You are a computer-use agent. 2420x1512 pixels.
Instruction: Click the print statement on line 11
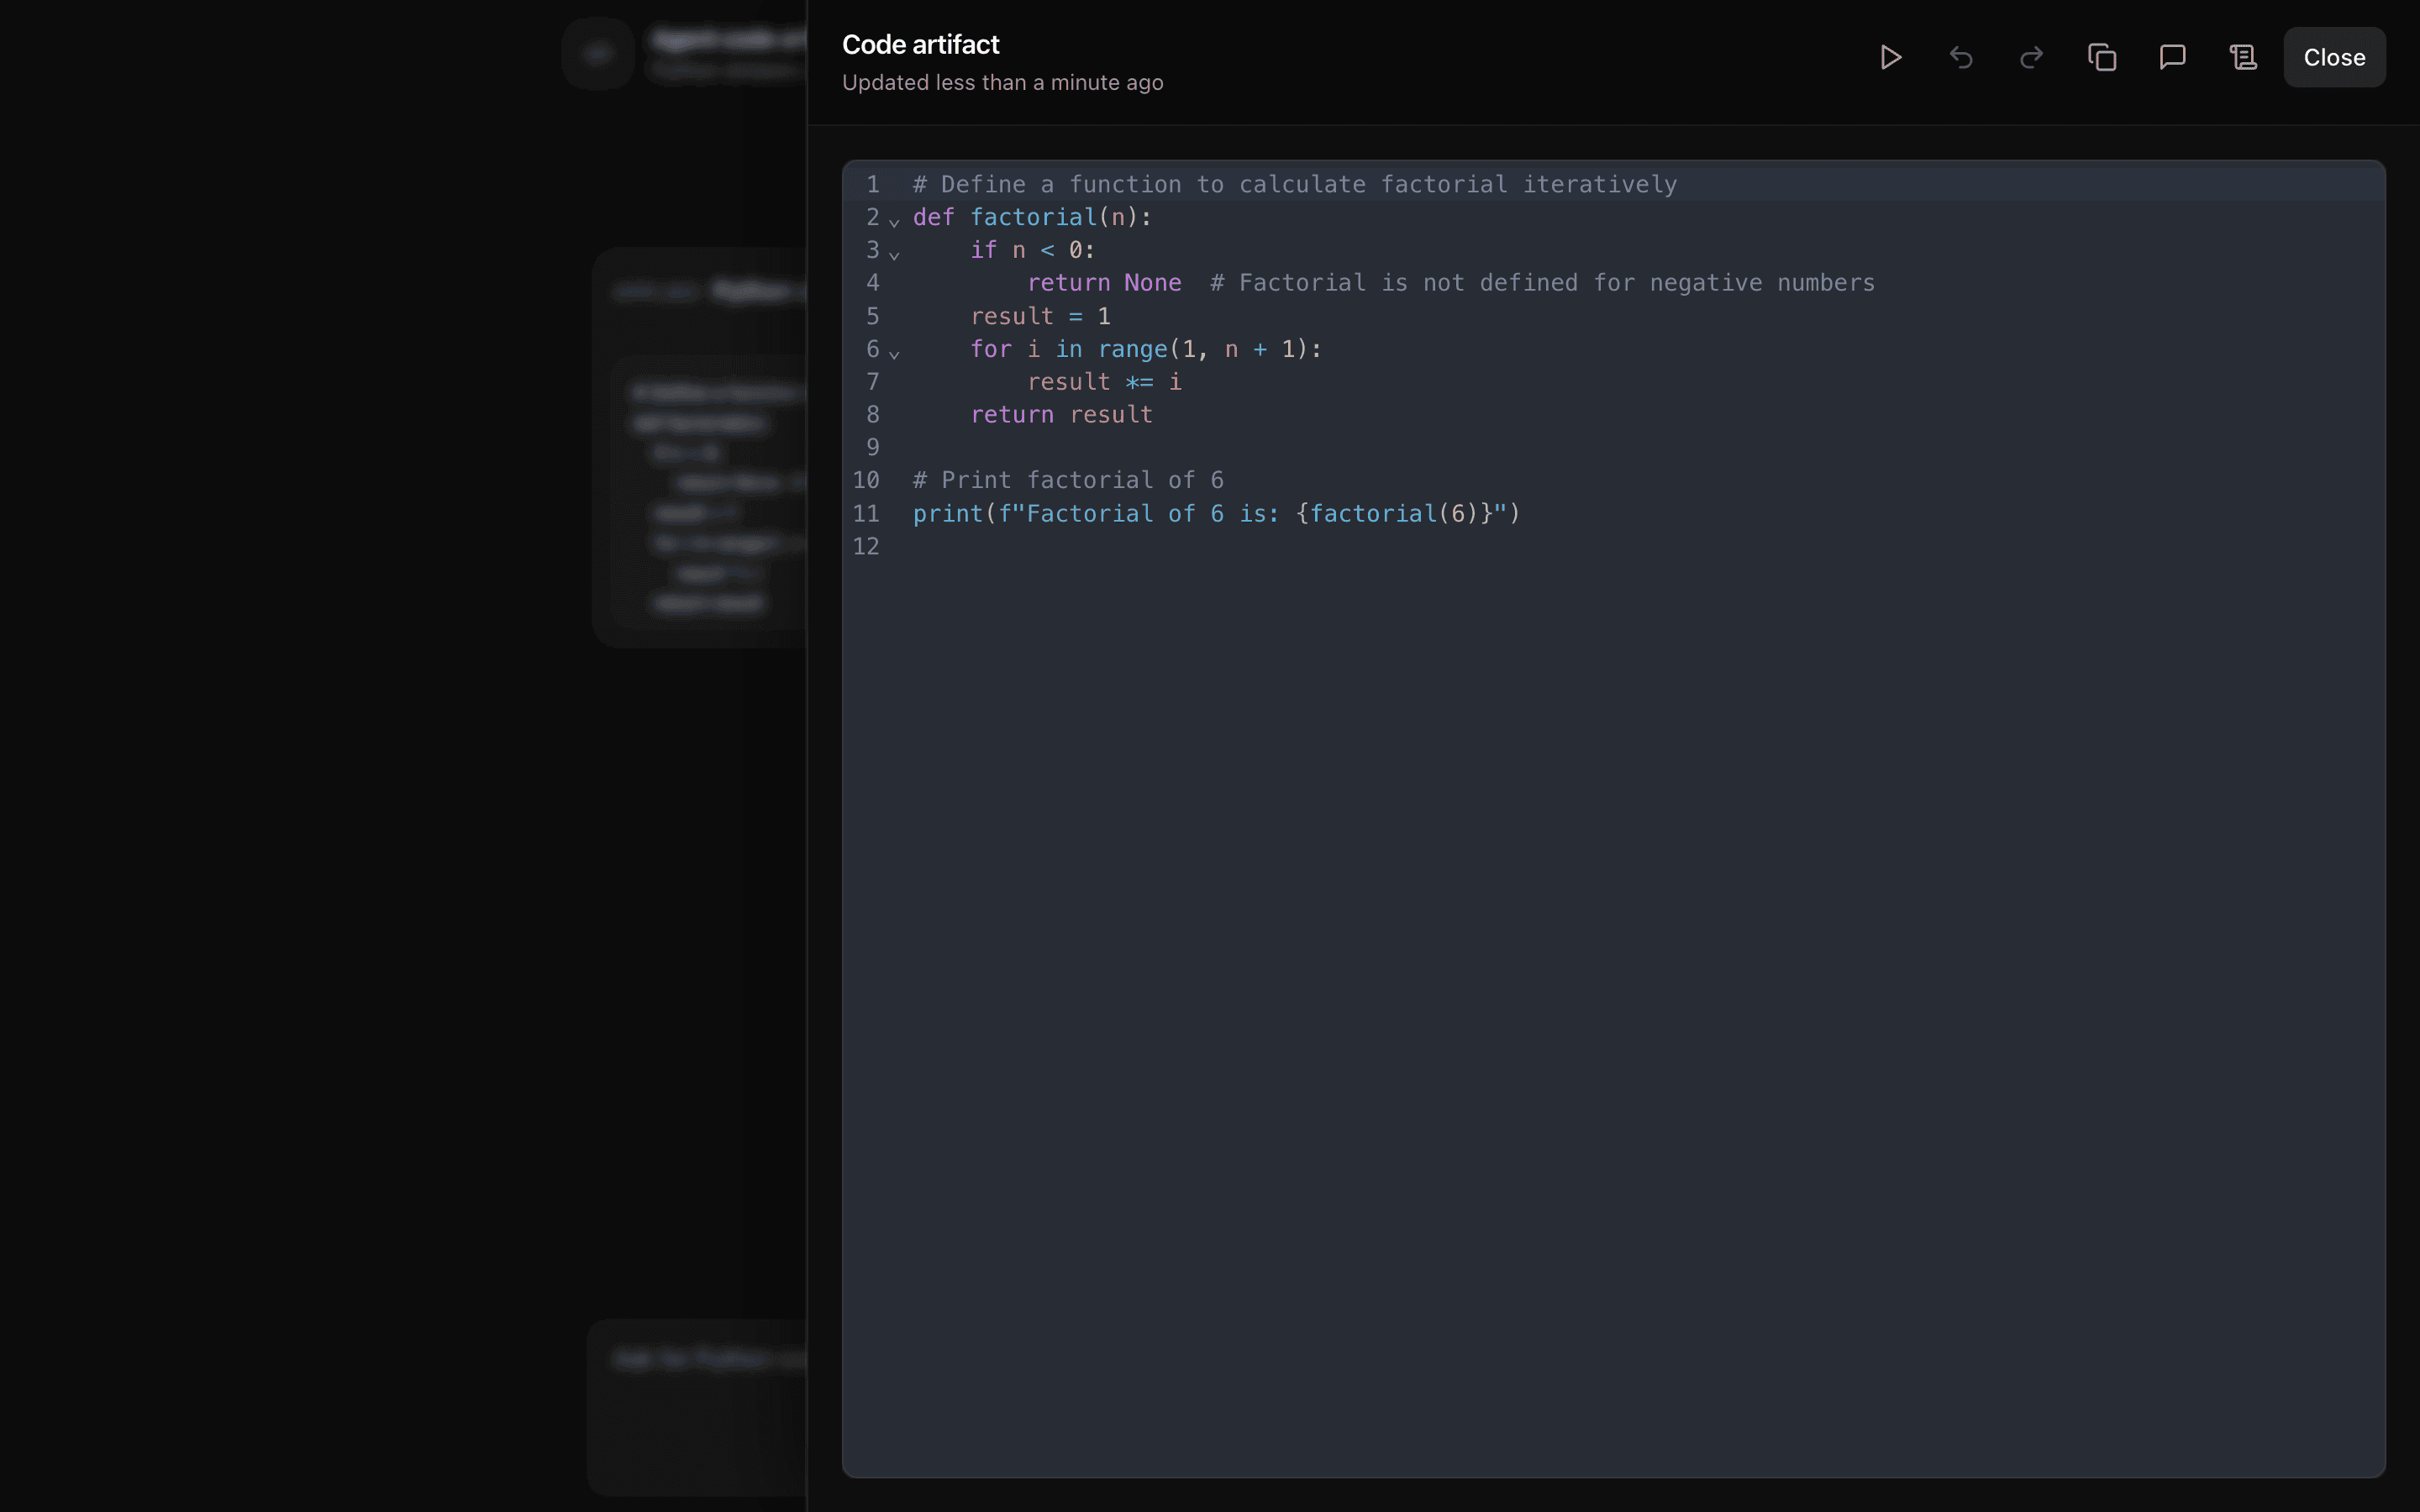click(1215, 513)
